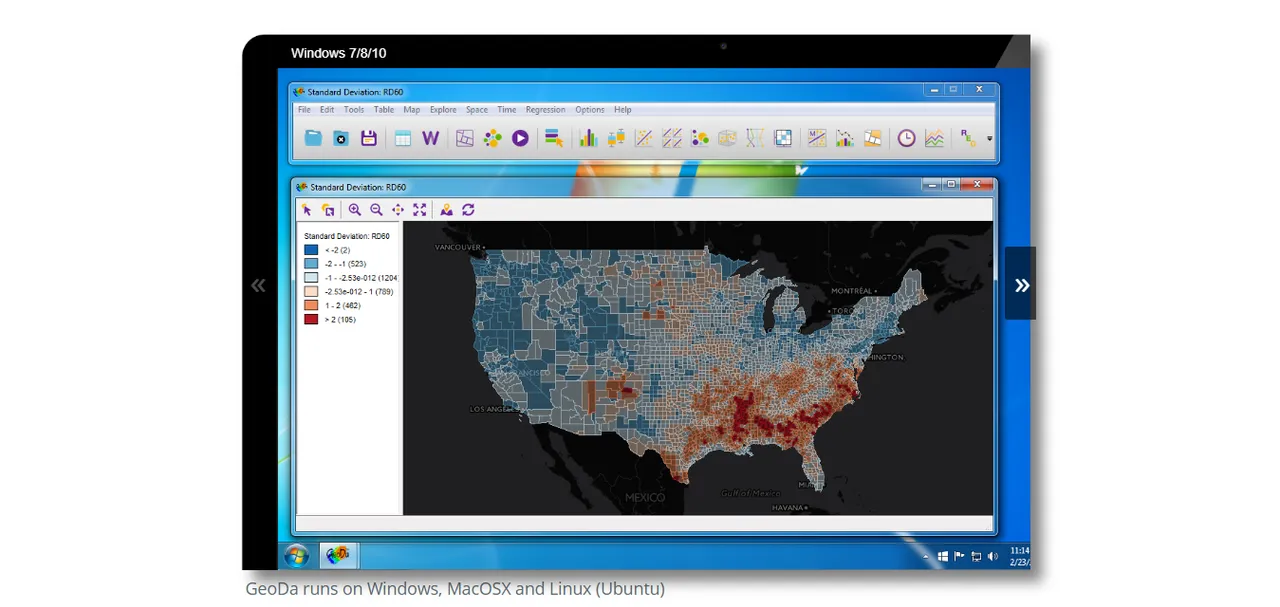Open a file with the folder icon

point(313,139)
